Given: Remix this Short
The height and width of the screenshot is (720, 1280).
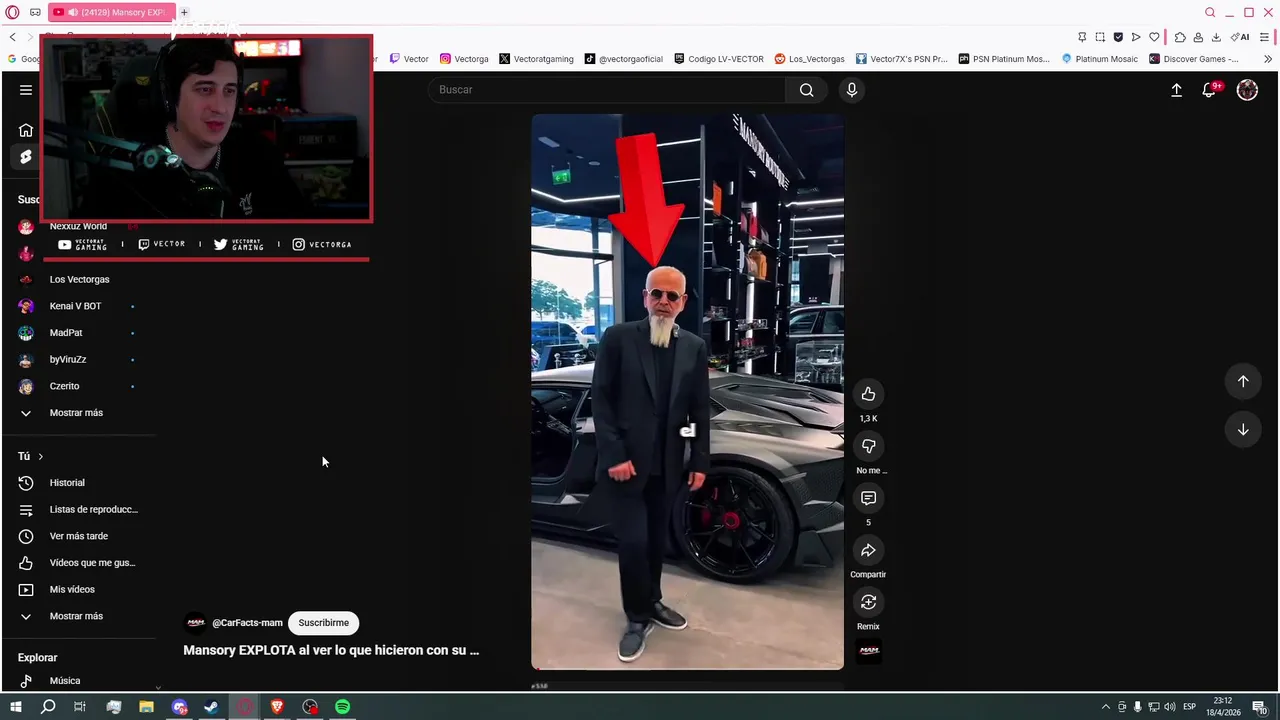Looking at the screenshot, I should [868, 602].
